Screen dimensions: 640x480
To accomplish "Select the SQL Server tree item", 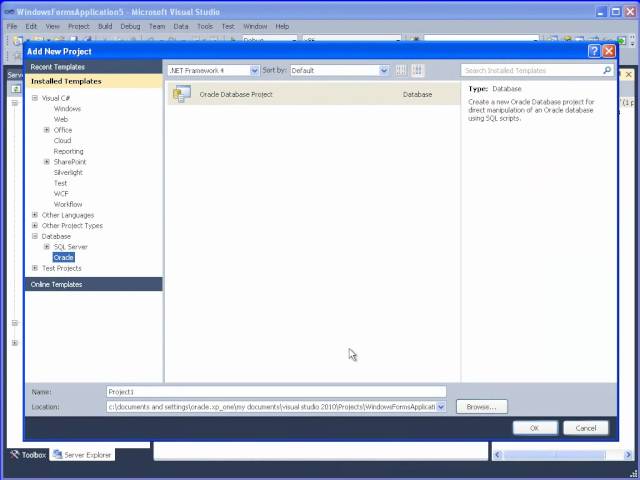I will [71, 247].
